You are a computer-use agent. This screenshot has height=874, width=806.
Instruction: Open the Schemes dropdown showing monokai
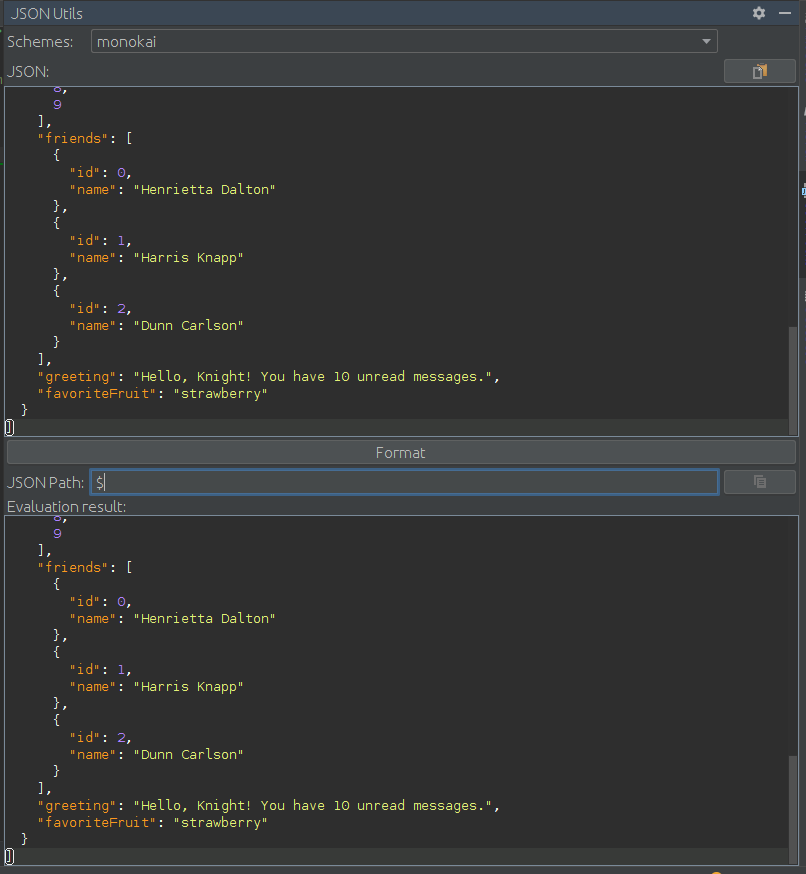[x=404, y=41]
